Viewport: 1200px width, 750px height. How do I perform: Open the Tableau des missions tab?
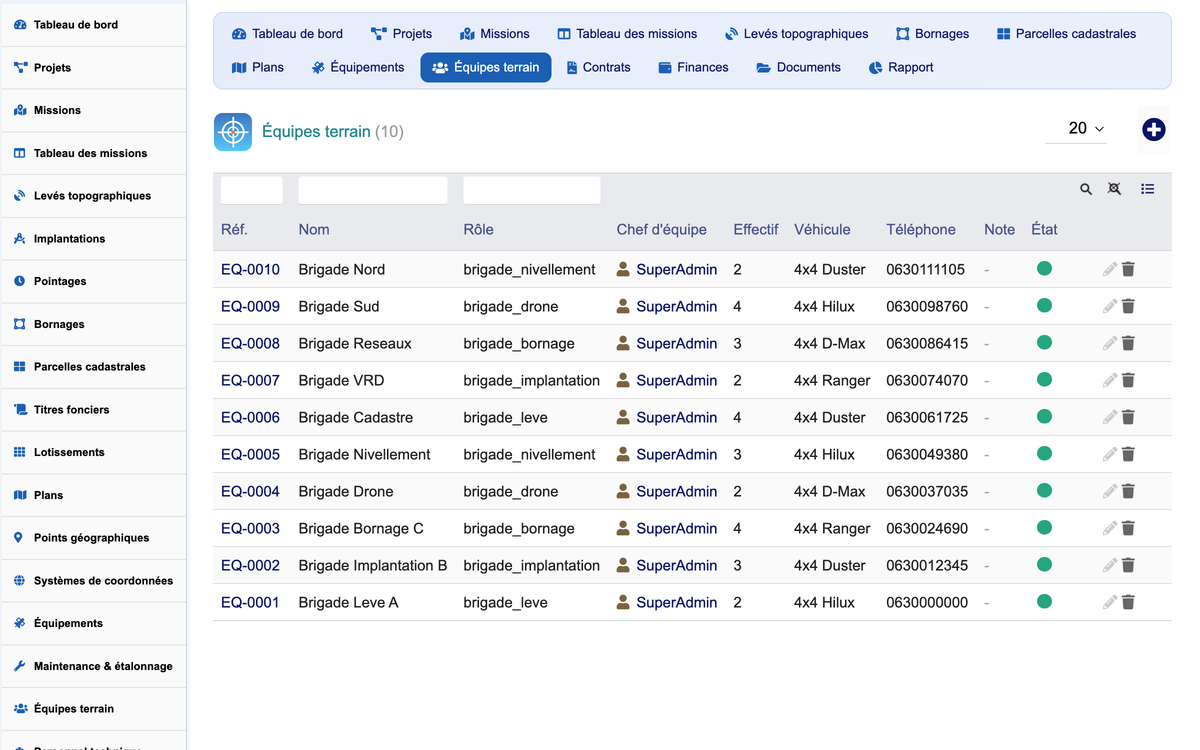point(627,34)
